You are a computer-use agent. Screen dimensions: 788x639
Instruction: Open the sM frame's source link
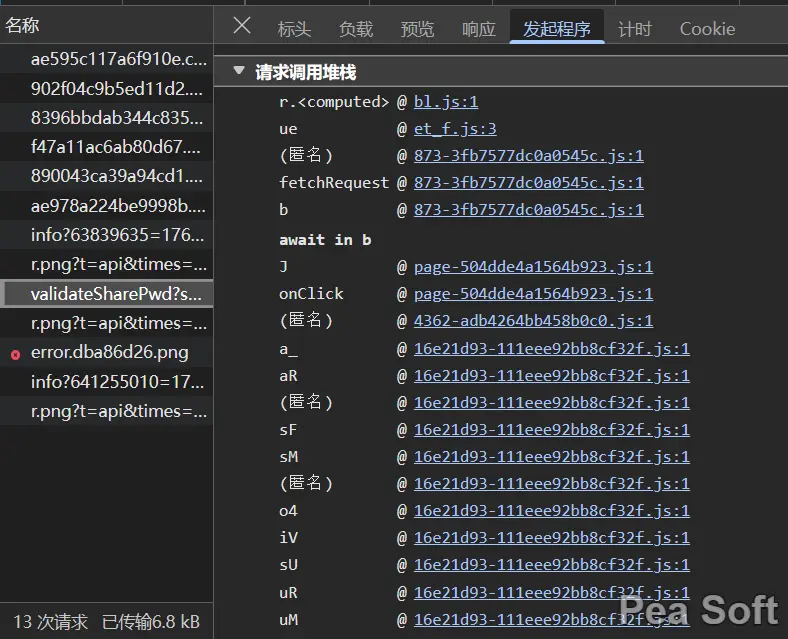(551, 457)
